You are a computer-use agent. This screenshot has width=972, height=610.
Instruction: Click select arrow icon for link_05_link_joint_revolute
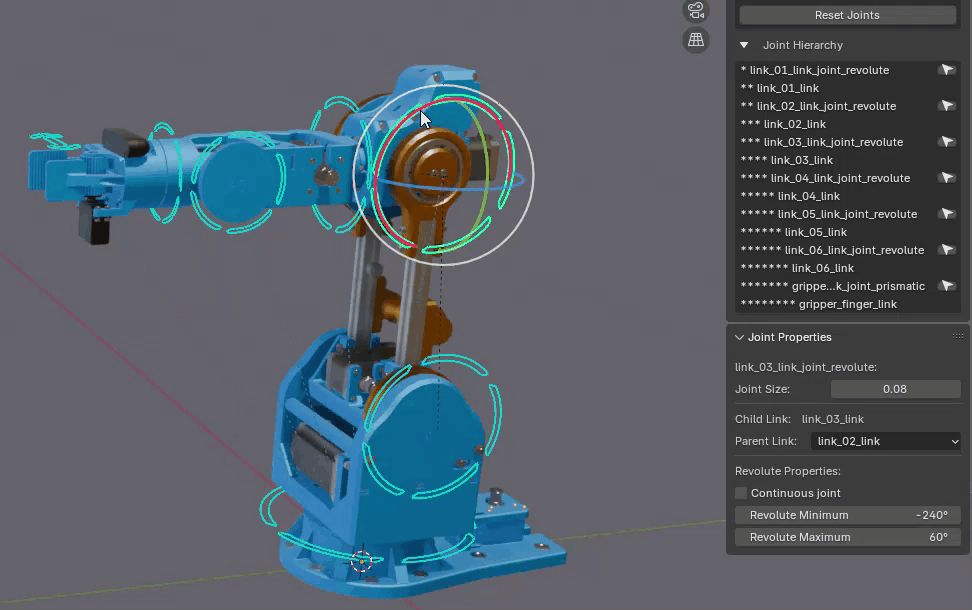(x=946, y=214)
